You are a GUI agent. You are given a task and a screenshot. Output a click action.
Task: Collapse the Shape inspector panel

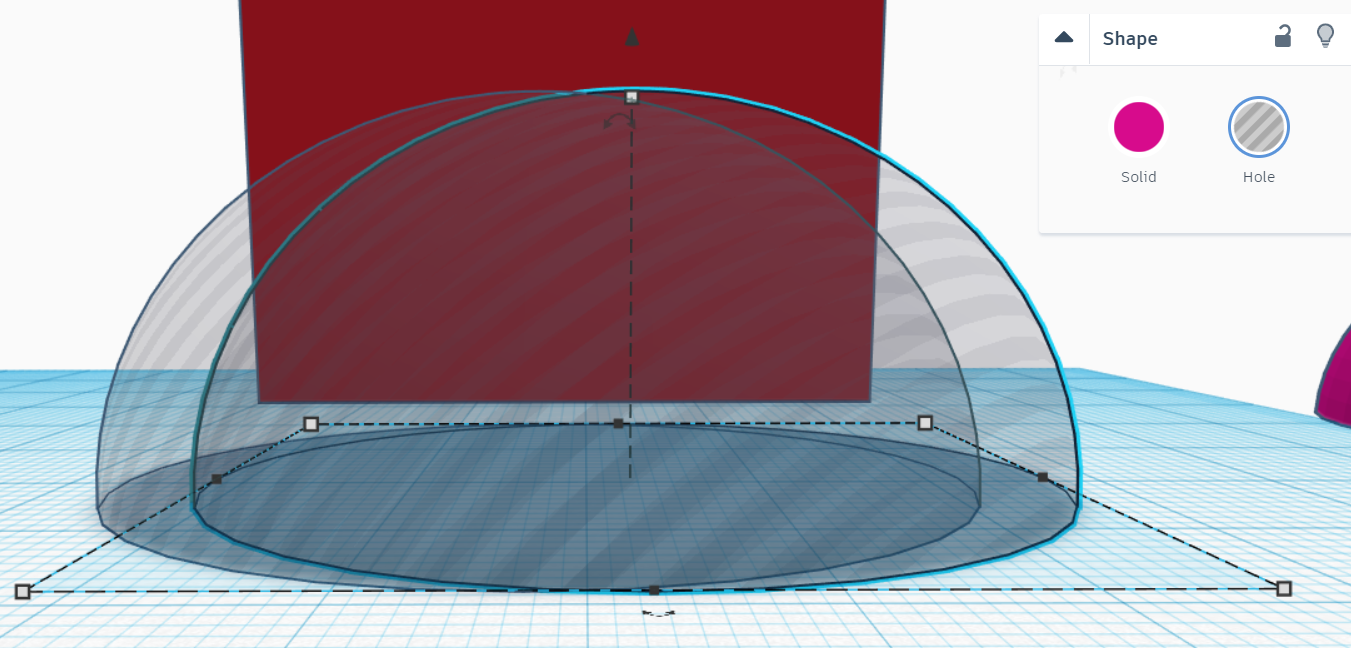tap(1063, 38)
